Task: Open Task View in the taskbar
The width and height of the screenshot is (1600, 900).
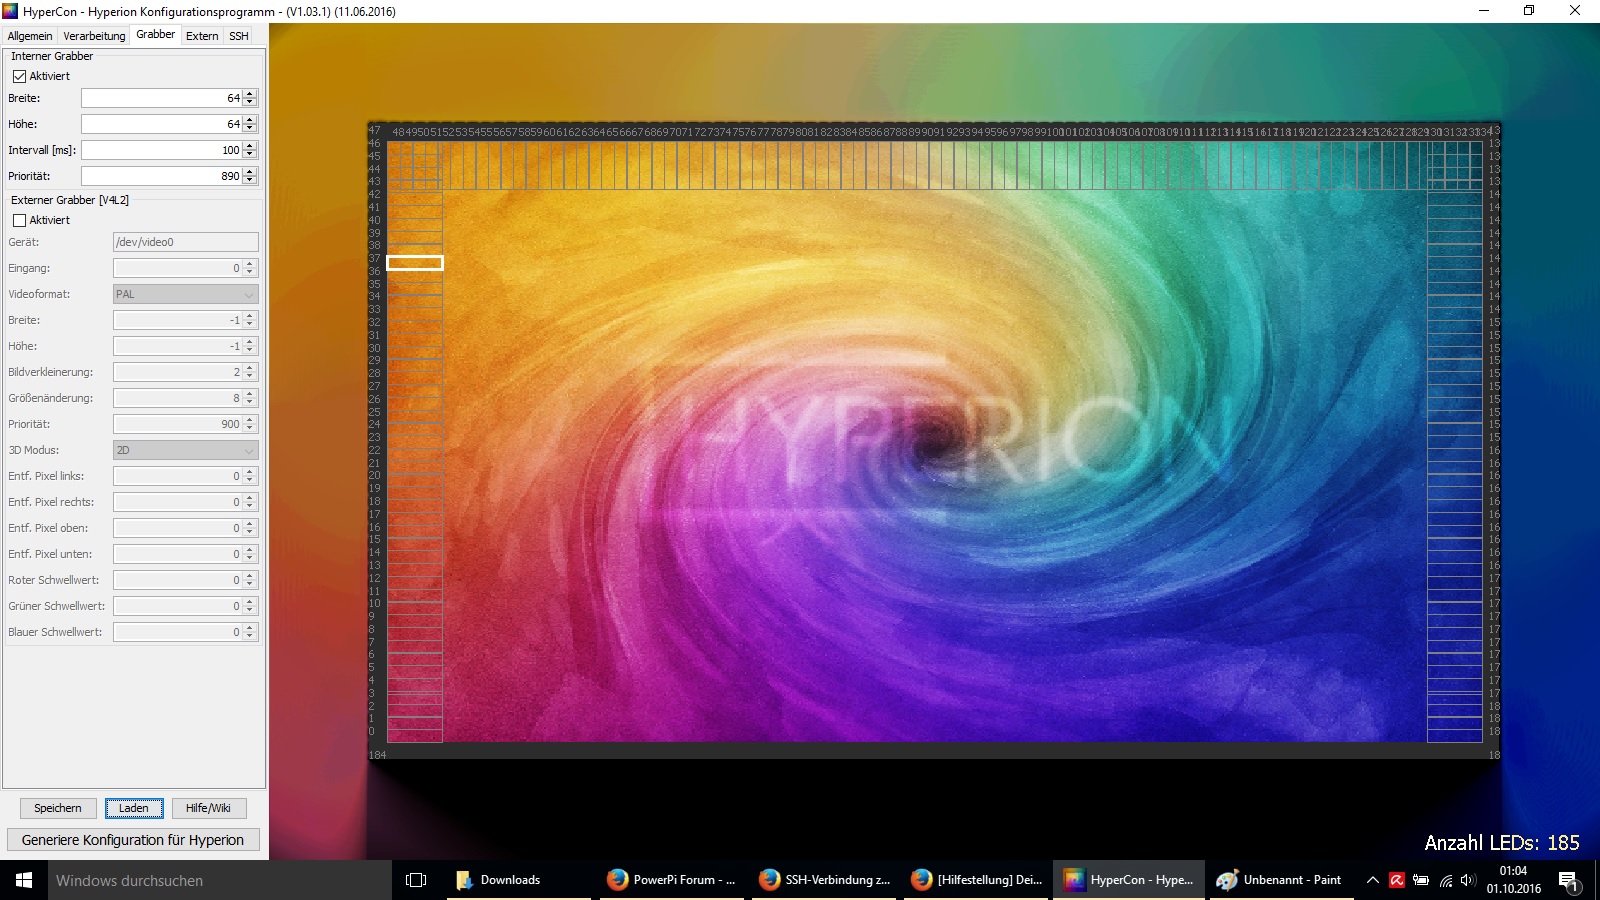Action: pyautogui.click(x=416, y=880)
